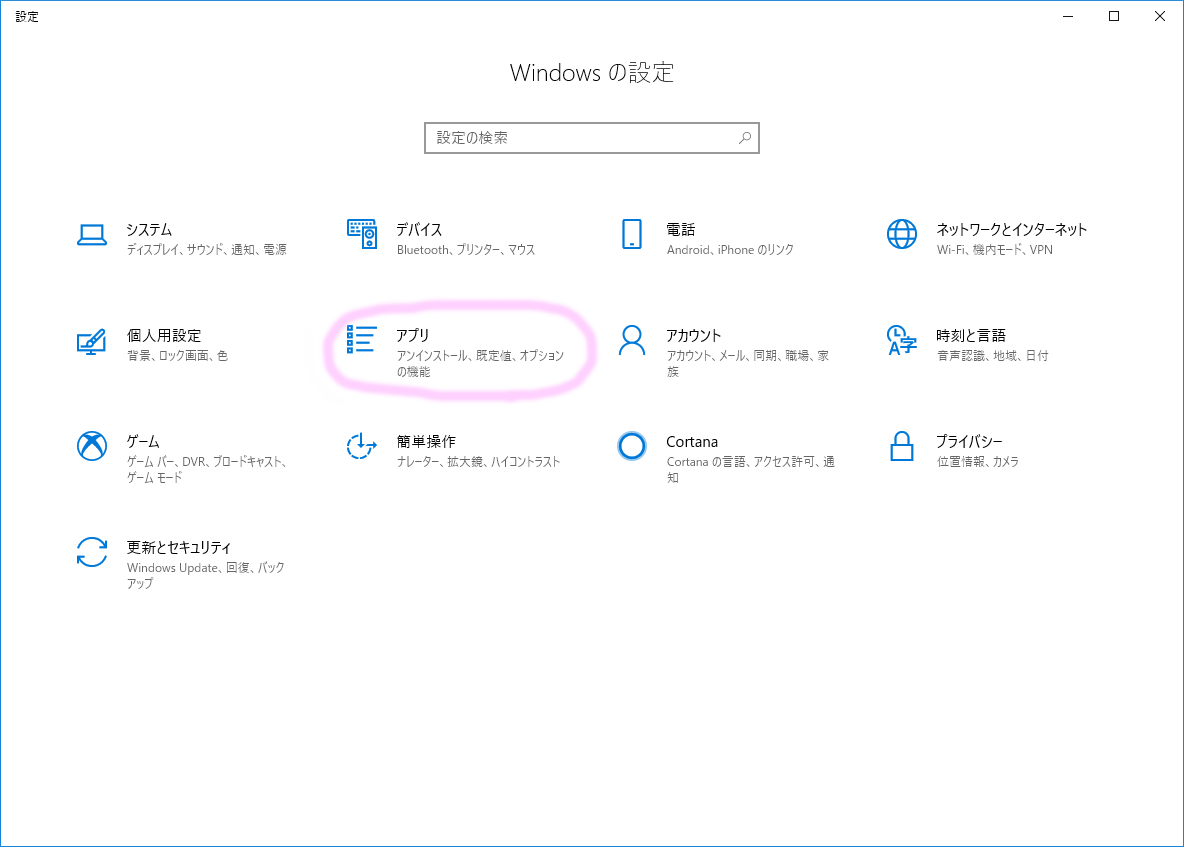Click the magnifier icon in search box
The image size is (1184, 847).
click(x=745, y=137)
